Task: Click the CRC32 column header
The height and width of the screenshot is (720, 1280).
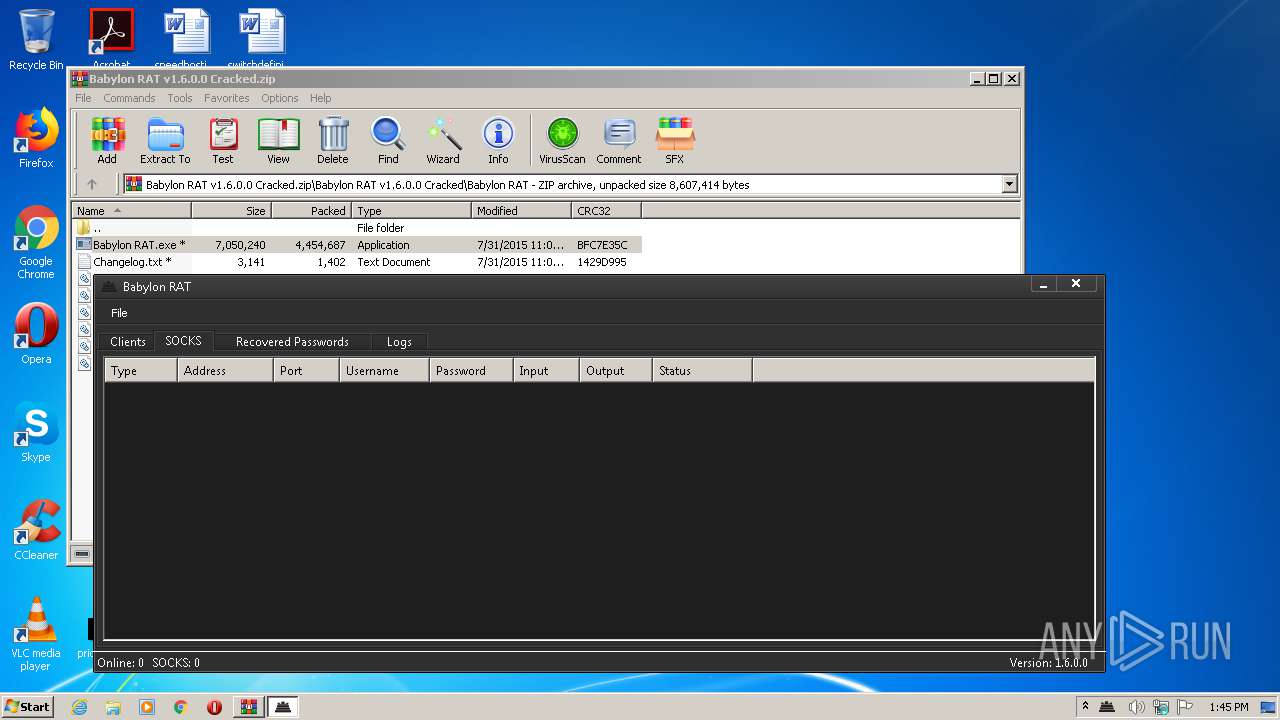Action: [606, 211]
